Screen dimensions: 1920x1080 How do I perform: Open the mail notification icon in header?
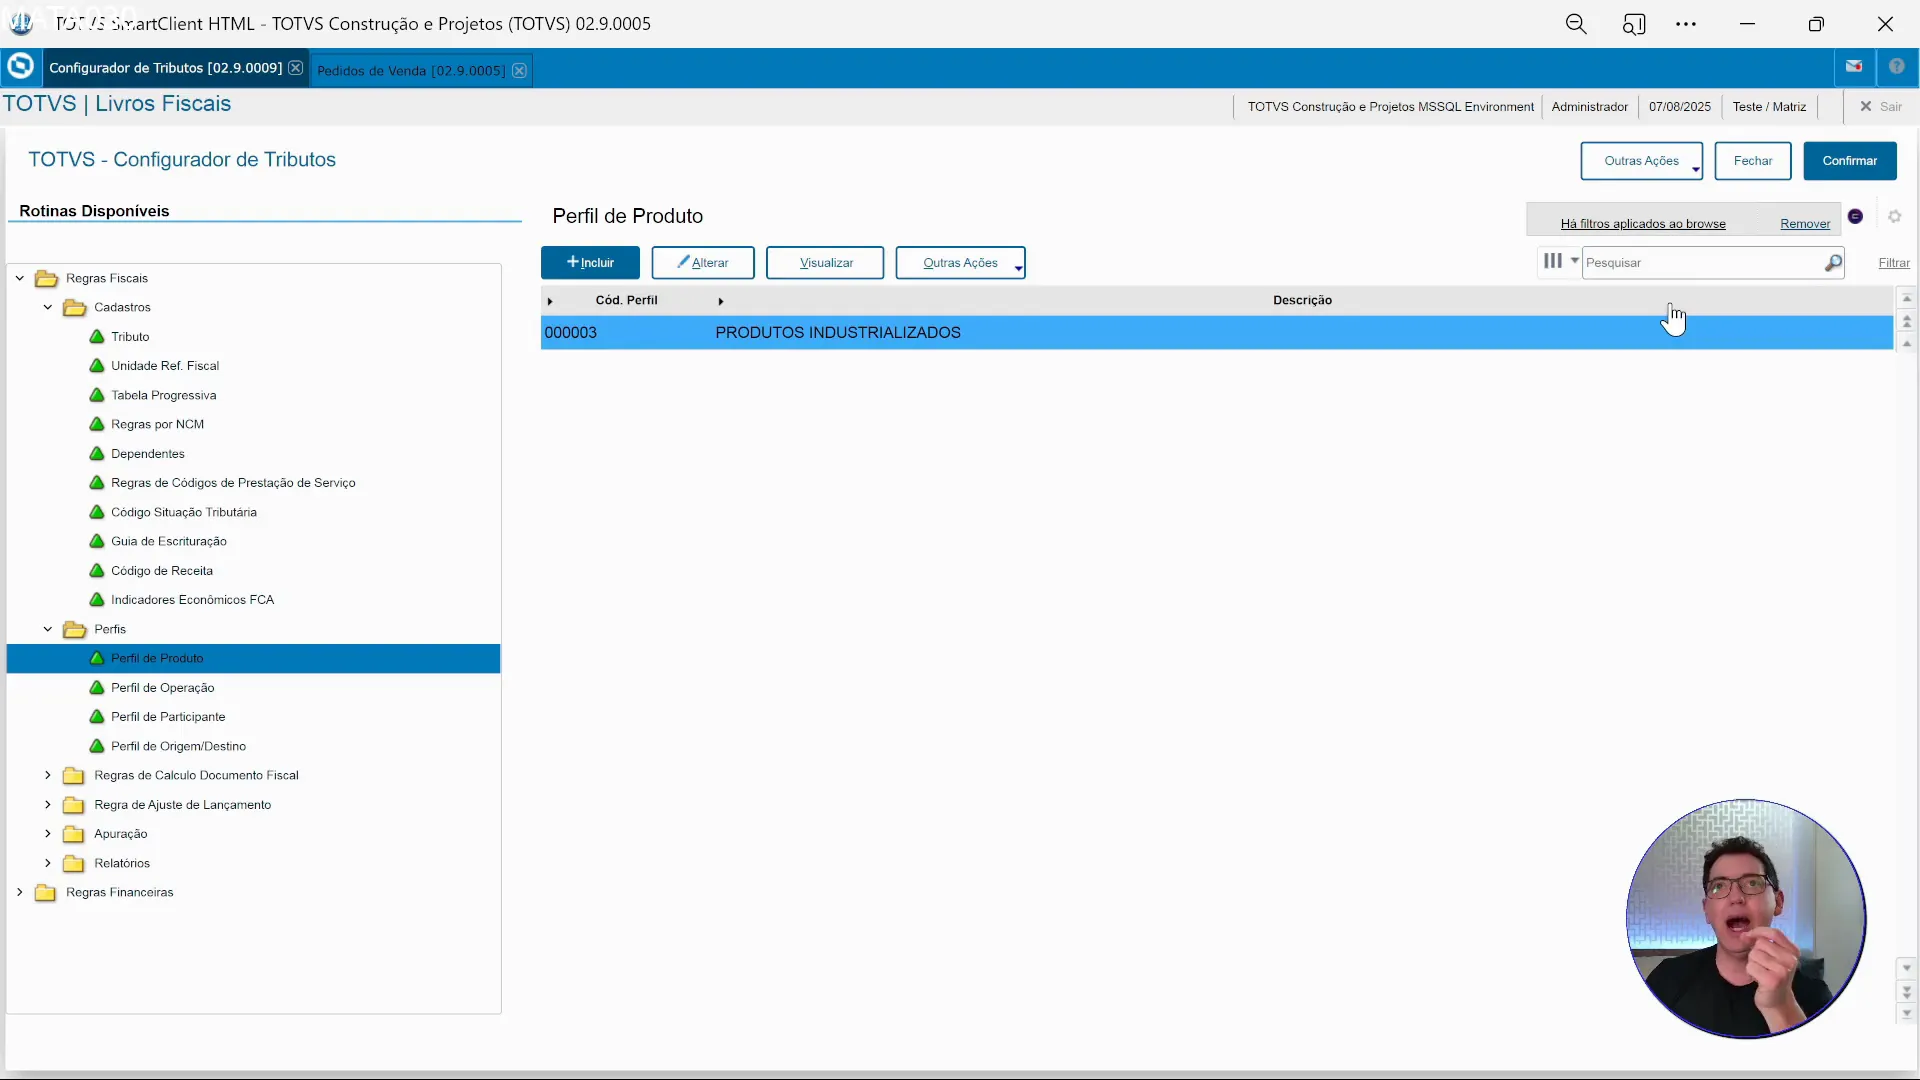[x=1854, y=67]
